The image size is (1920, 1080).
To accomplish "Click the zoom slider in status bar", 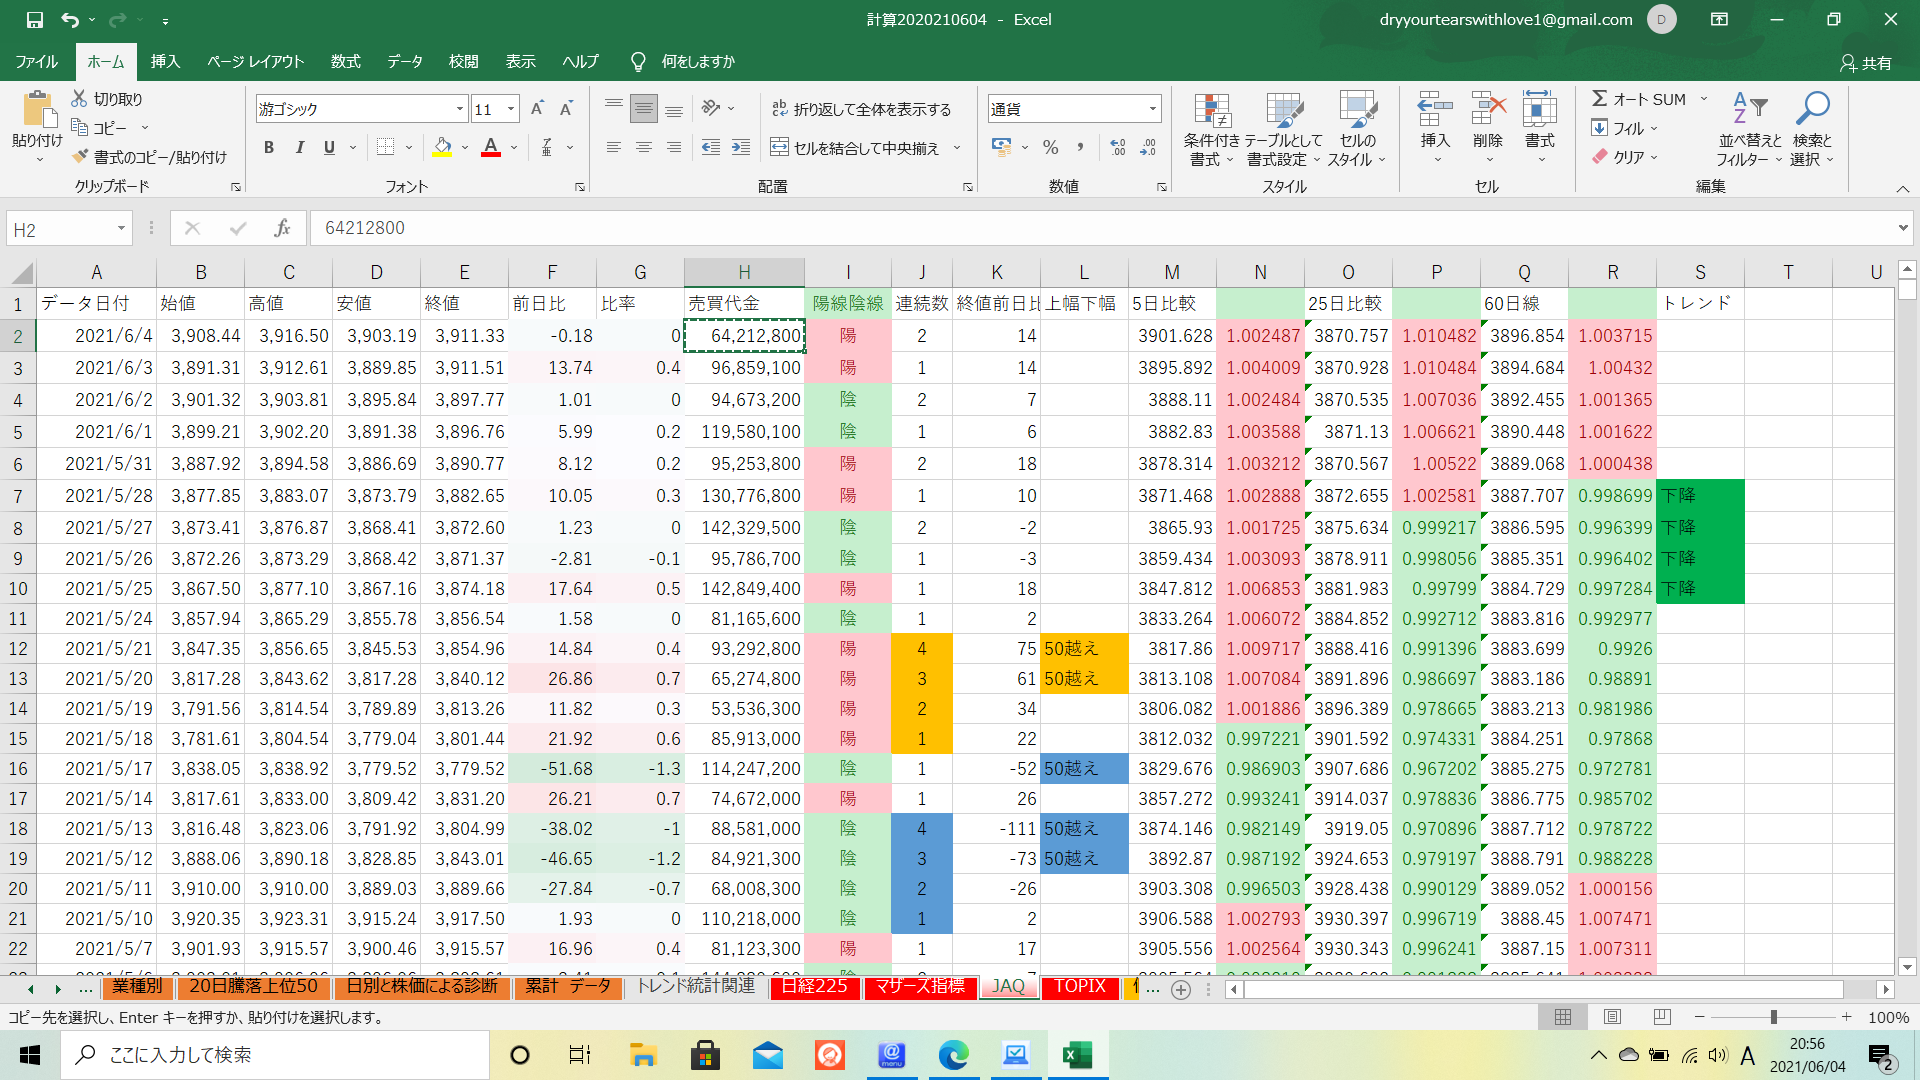I will (x=1773, y=1017).
